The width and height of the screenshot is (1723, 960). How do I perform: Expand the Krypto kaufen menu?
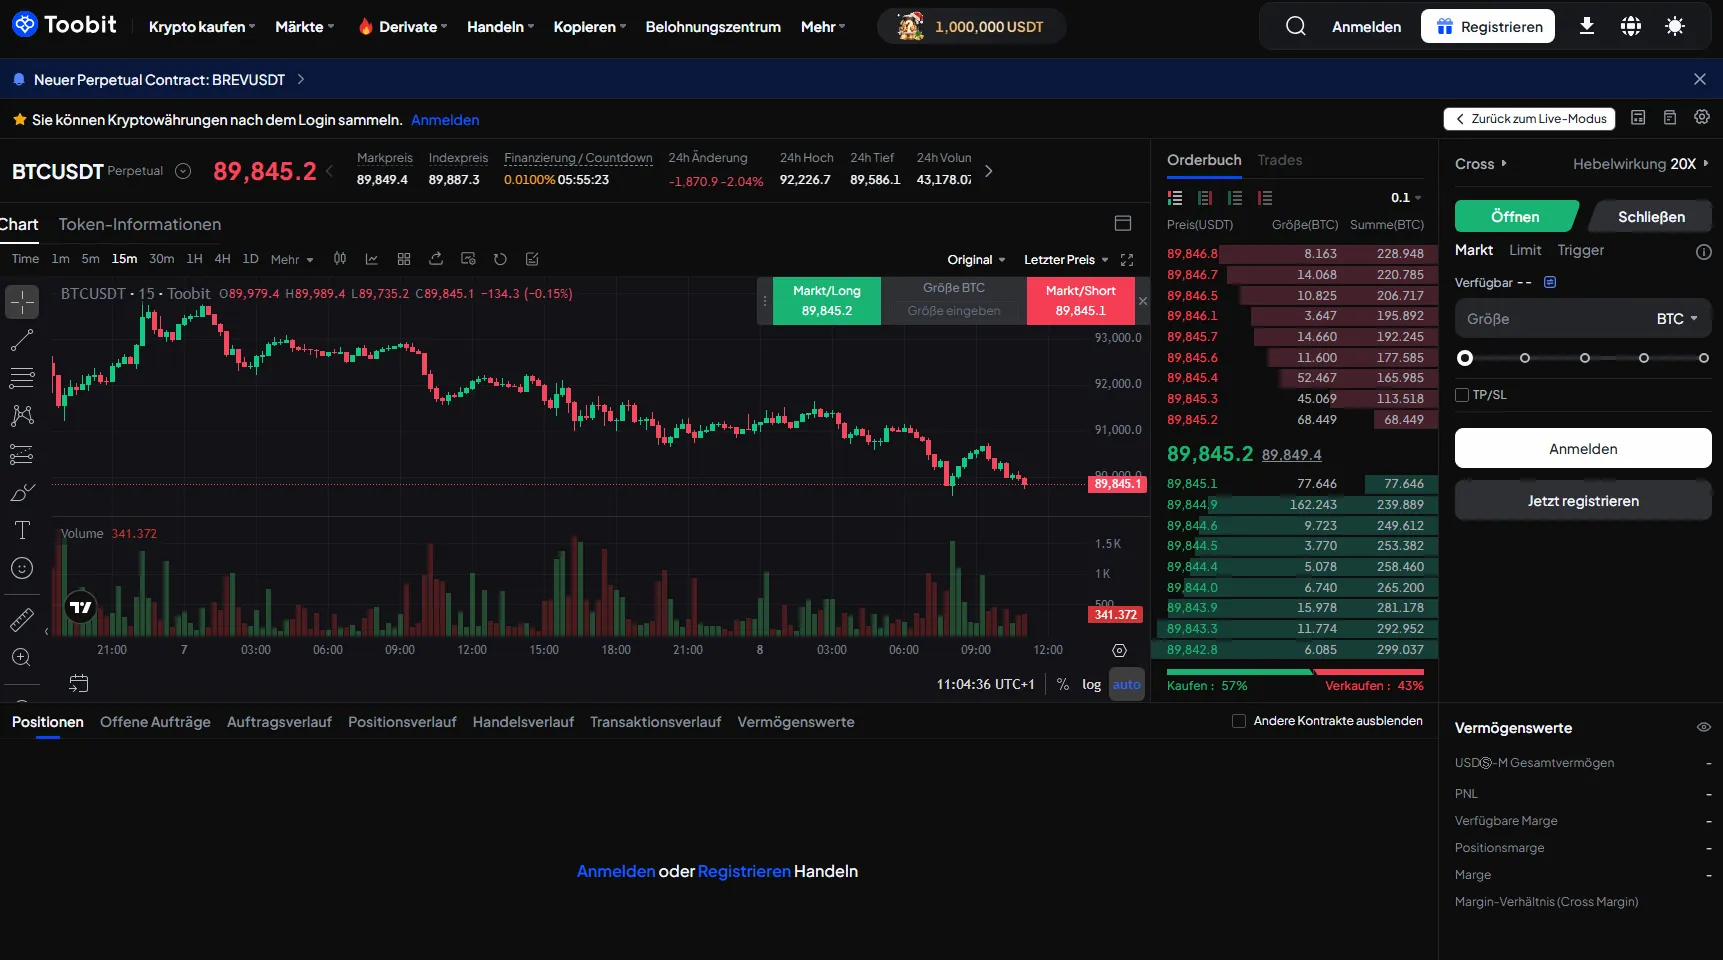click(202, 27)
